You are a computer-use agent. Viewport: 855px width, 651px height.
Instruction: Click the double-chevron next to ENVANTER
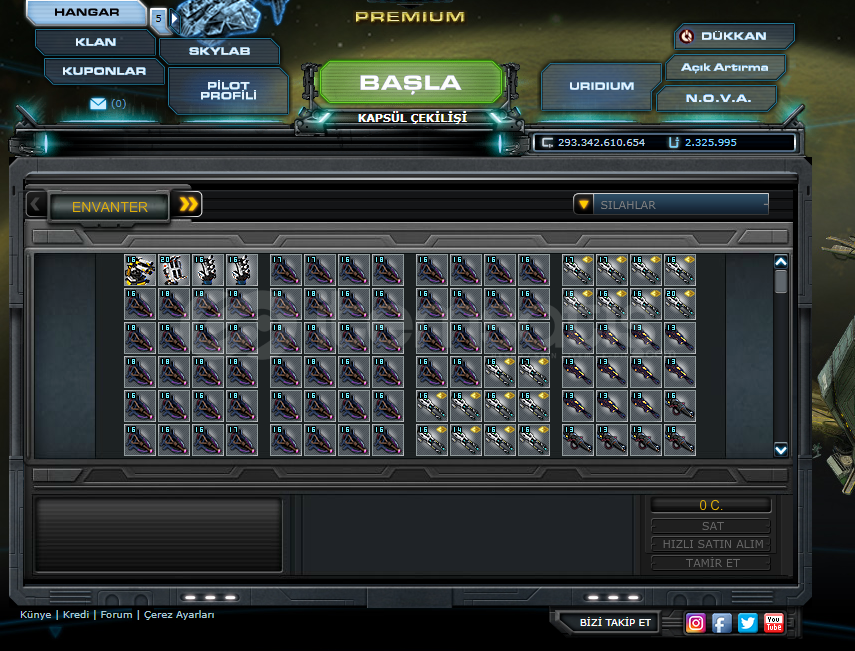click(188, 204)
